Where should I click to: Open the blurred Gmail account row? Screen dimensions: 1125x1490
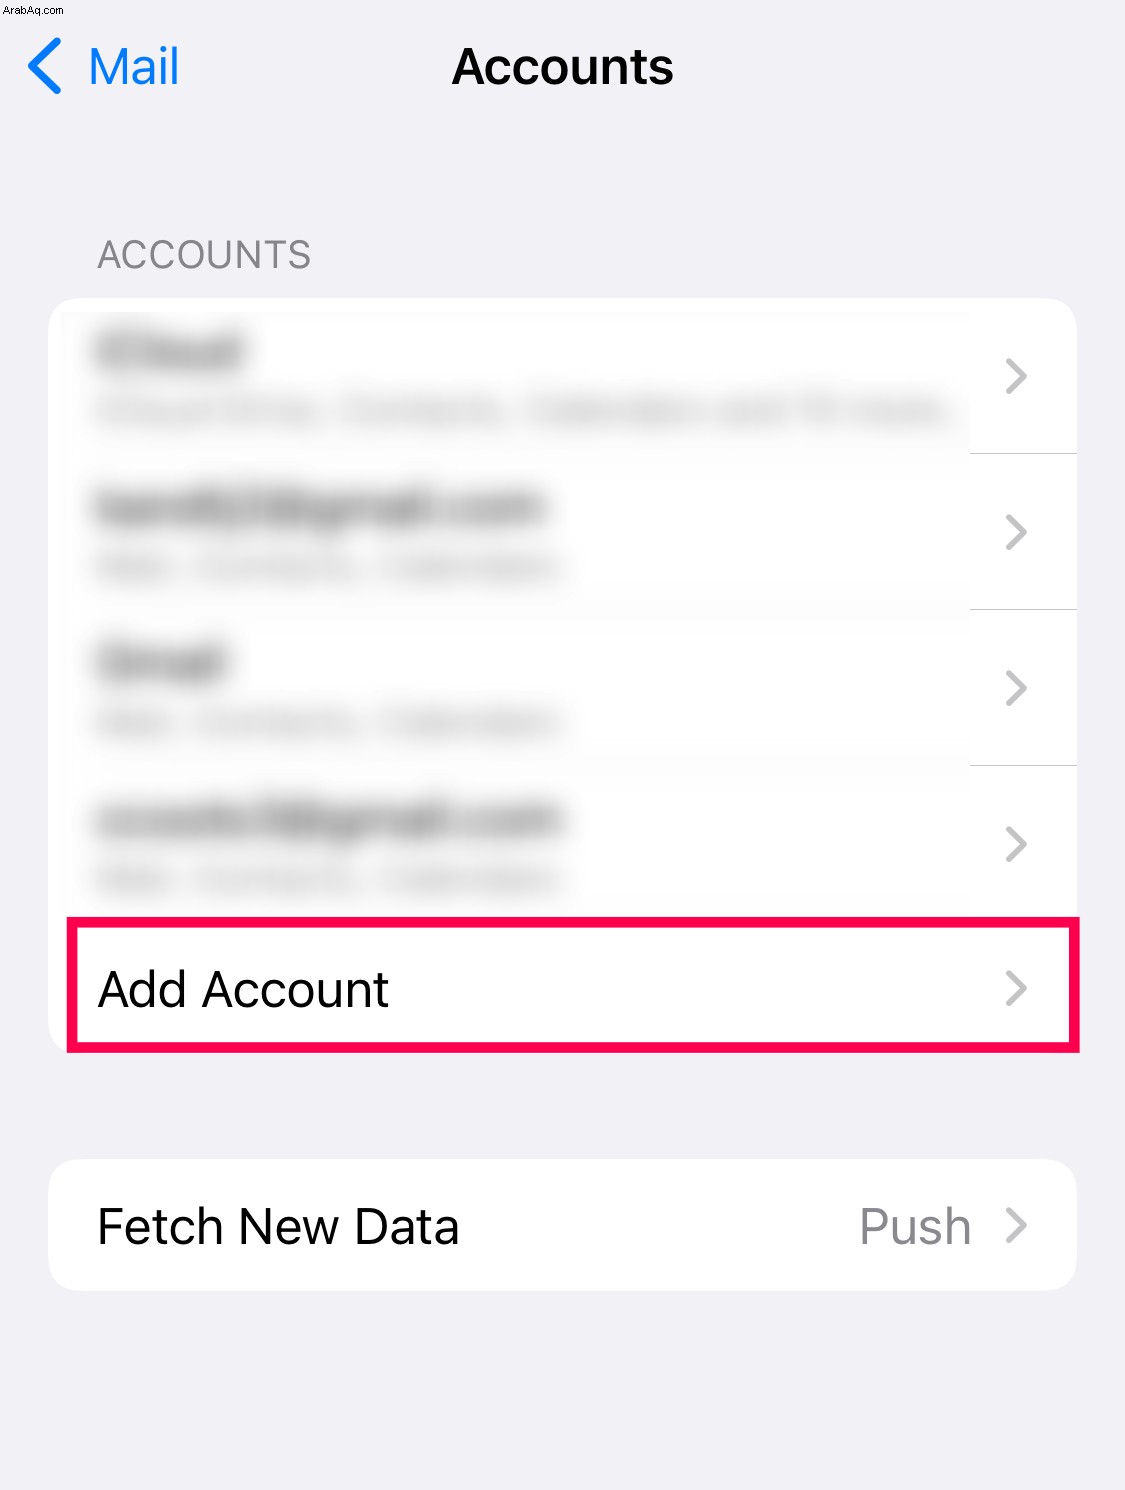click(562, 688)
